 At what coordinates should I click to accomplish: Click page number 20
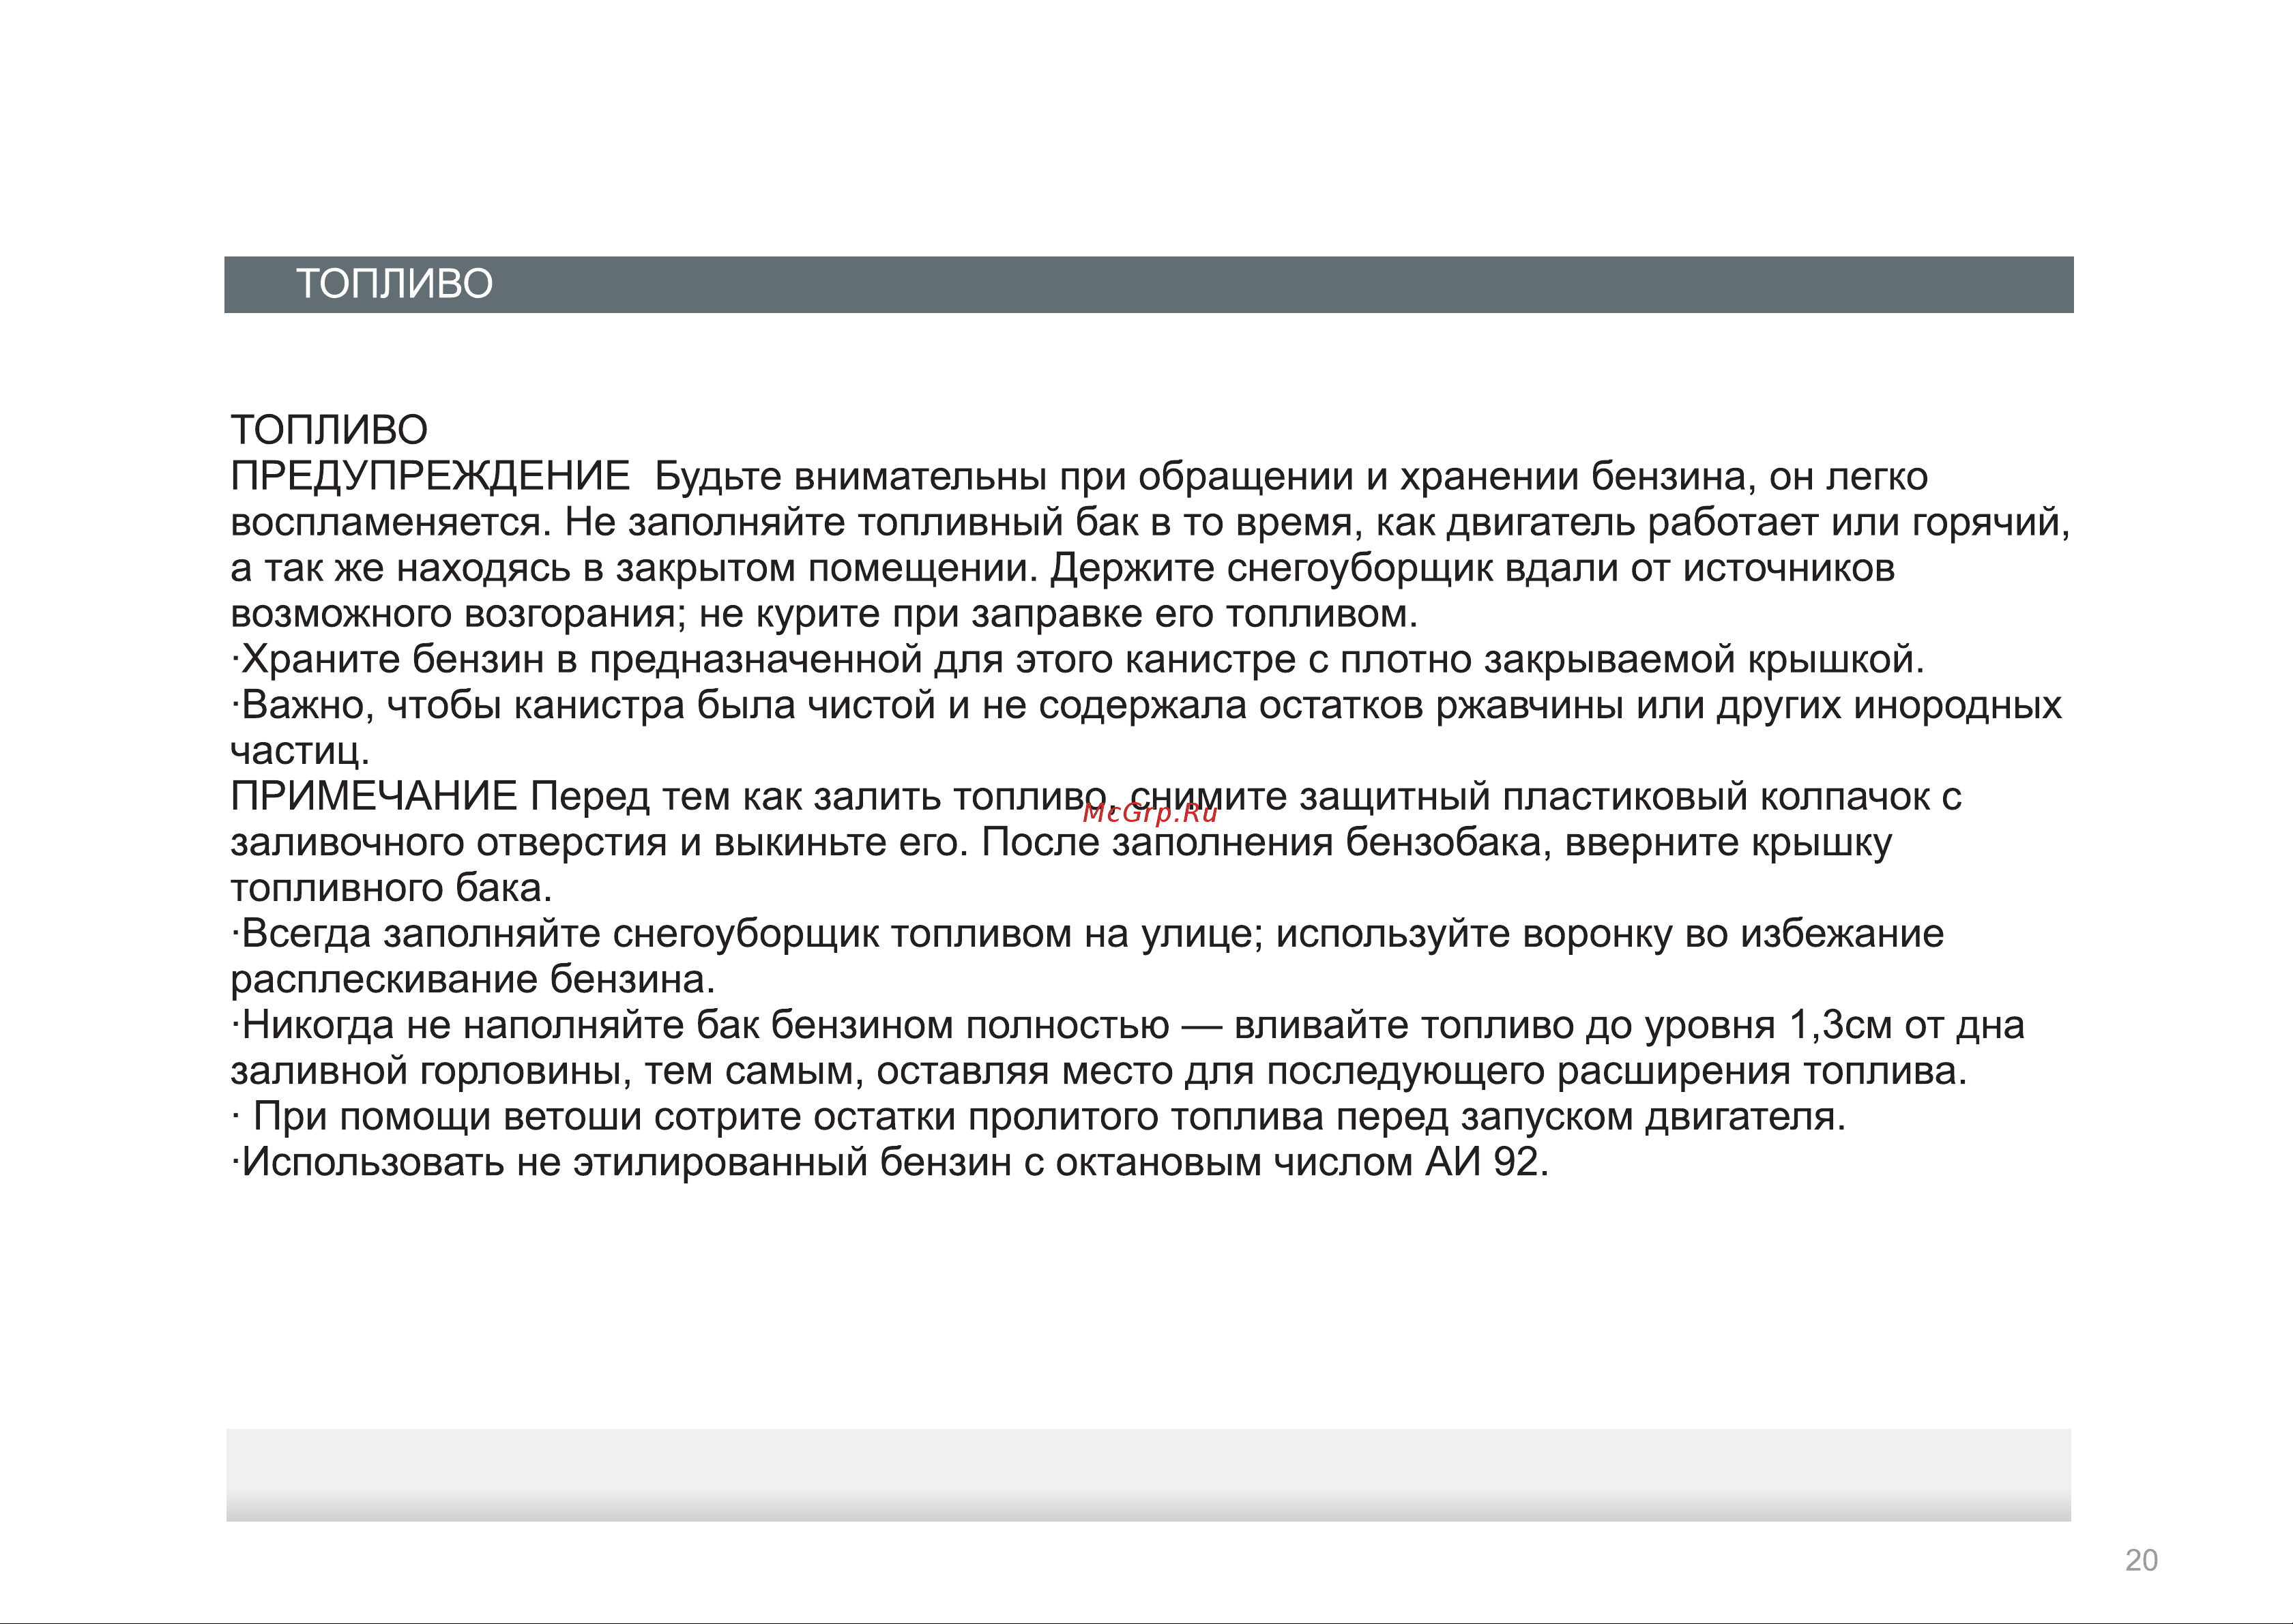(2141, 1560)
